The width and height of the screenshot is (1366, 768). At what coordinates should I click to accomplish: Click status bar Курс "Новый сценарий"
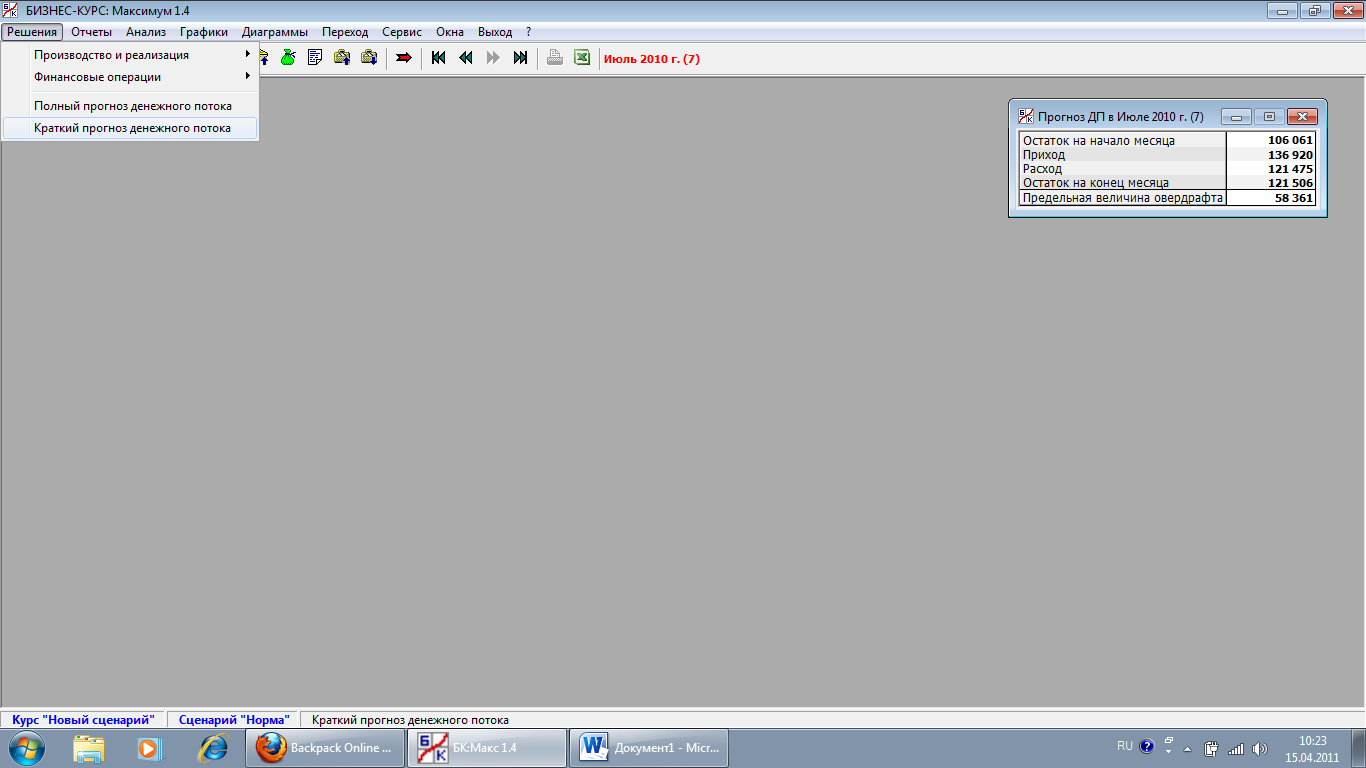(83, 720)
